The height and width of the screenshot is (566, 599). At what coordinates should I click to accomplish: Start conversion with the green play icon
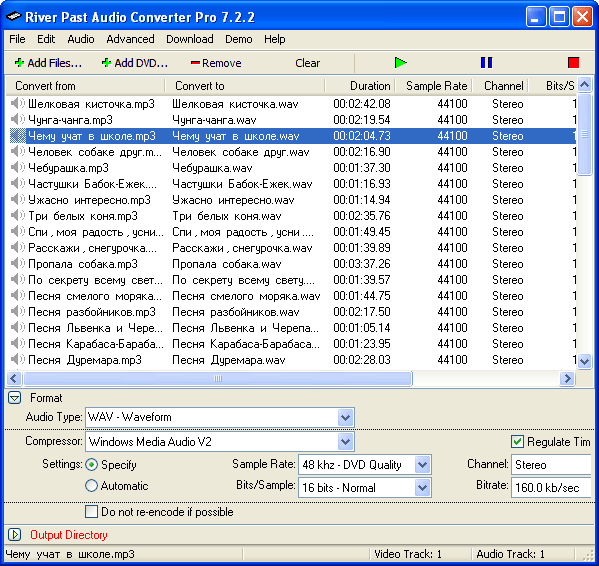(400, 63)
